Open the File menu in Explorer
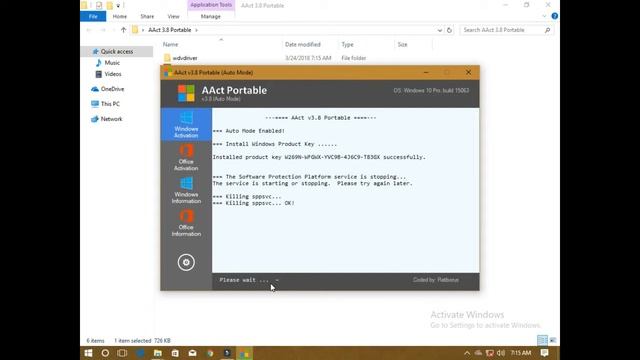Screen dimensions: 640x360 pyautogui.click(x=93, y=16)
